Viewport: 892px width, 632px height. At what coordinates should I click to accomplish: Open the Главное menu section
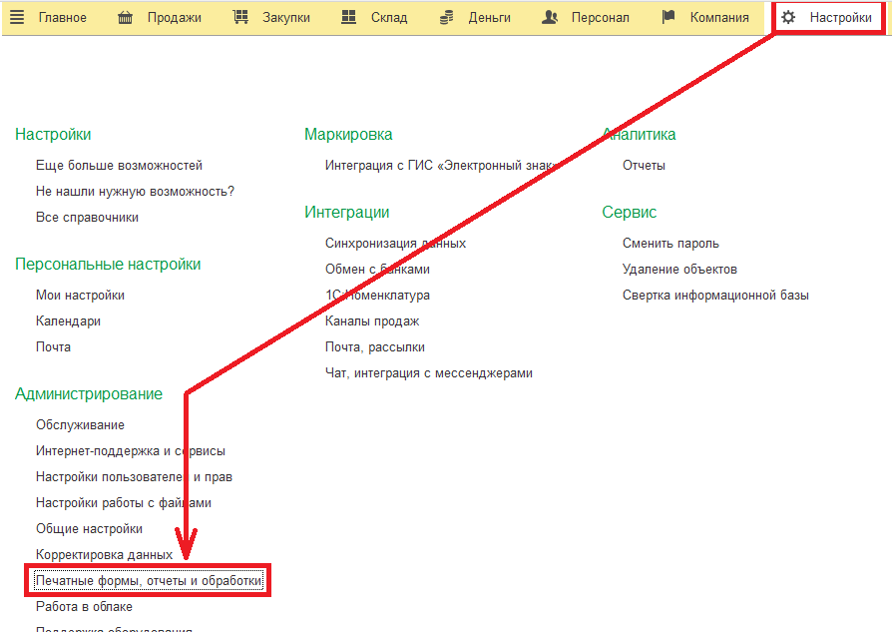click(x=62, y=18)
